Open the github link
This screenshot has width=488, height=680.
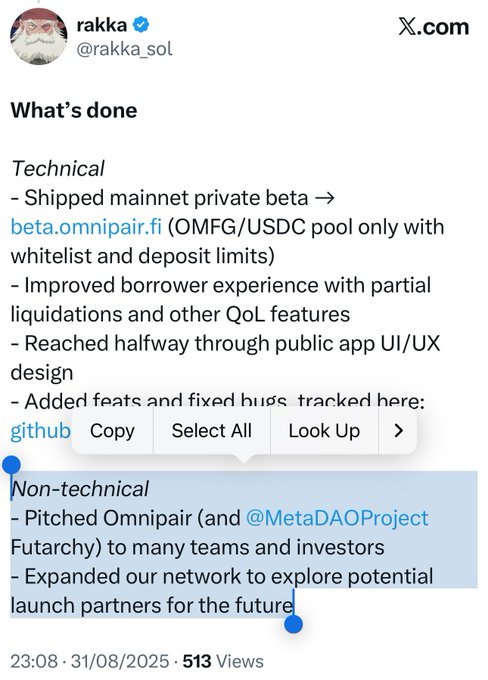pos(40,431)
